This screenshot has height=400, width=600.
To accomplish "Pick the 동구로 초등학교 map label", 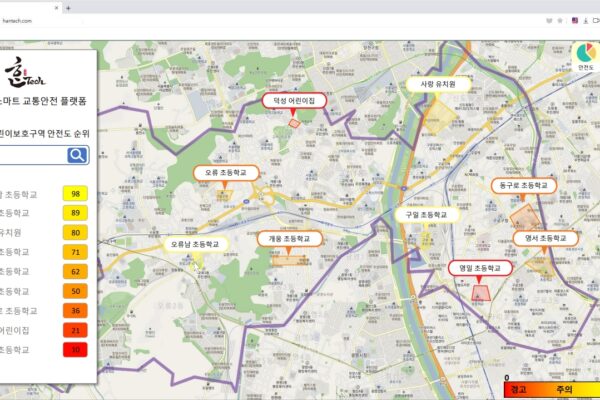I will 522,186.
